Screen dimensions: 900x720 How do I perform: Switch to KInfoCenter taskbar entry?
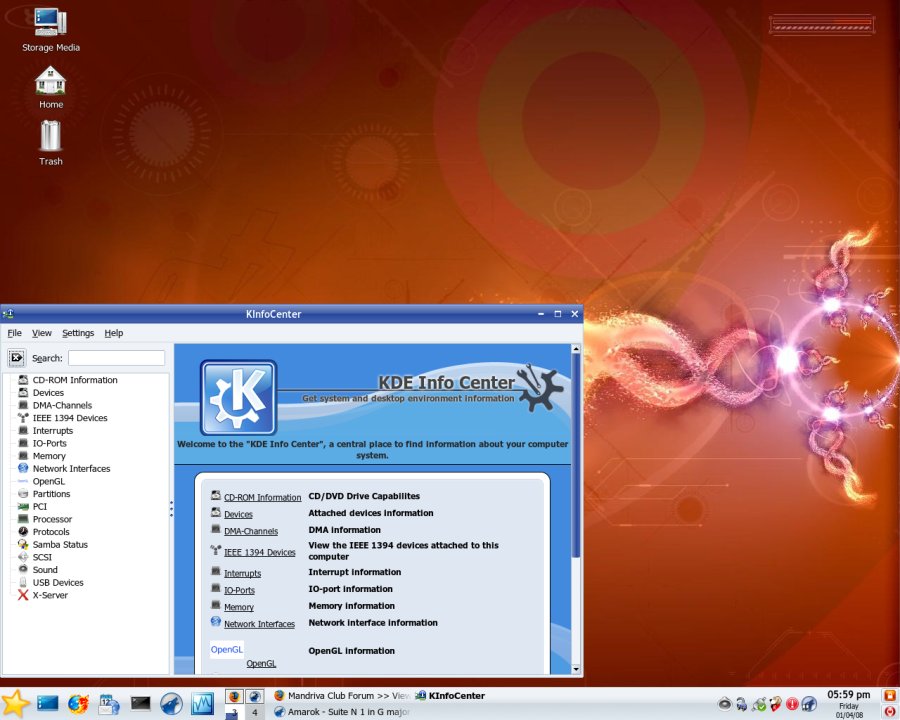tap(451, 696)
